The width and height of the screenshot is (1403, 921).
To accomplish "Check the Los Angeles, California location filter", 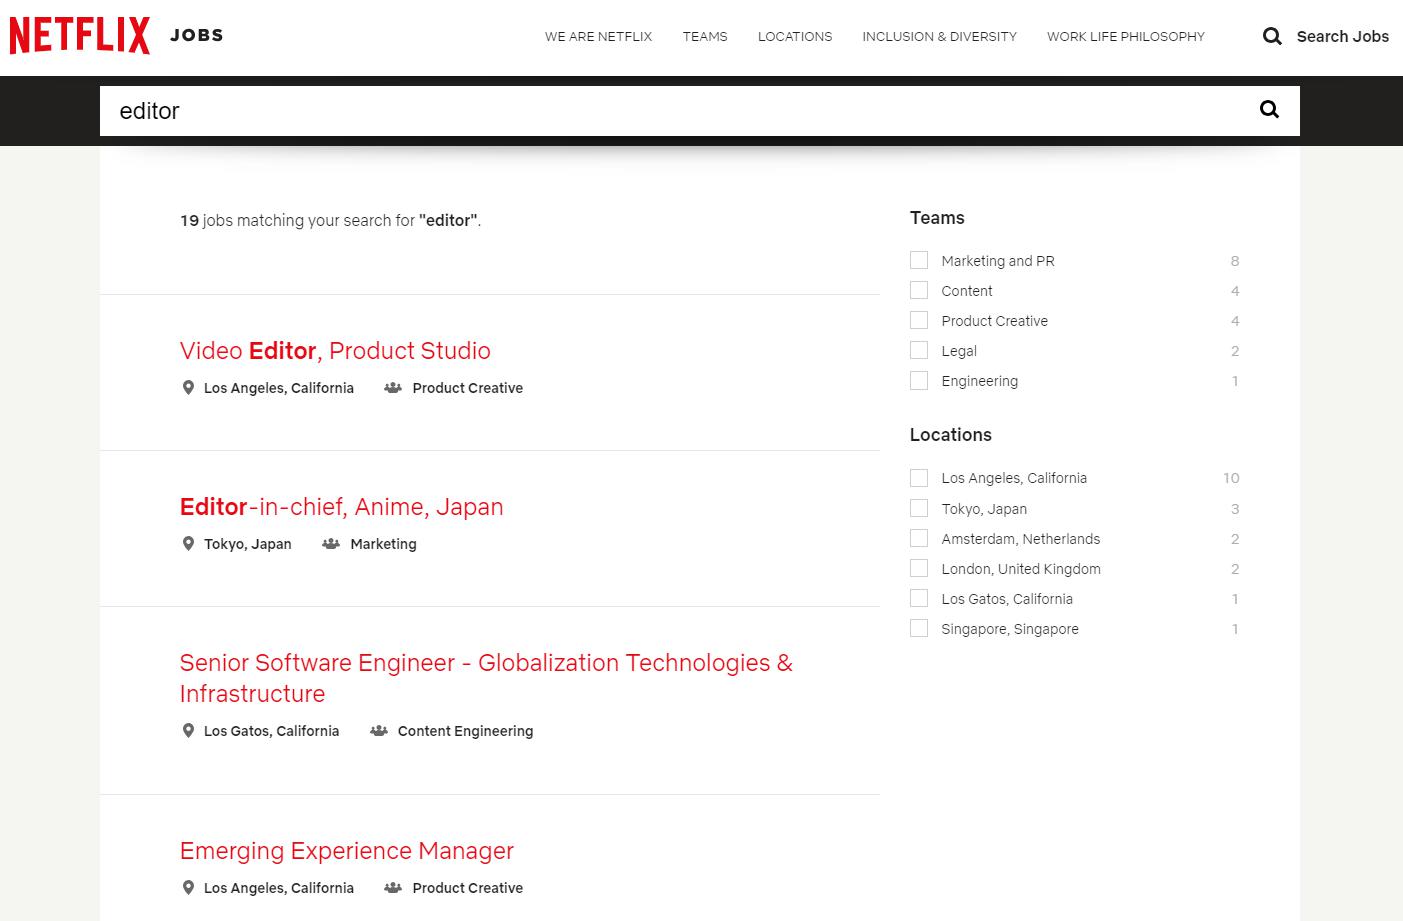I will pyautogui.click(x=919, y=478).
